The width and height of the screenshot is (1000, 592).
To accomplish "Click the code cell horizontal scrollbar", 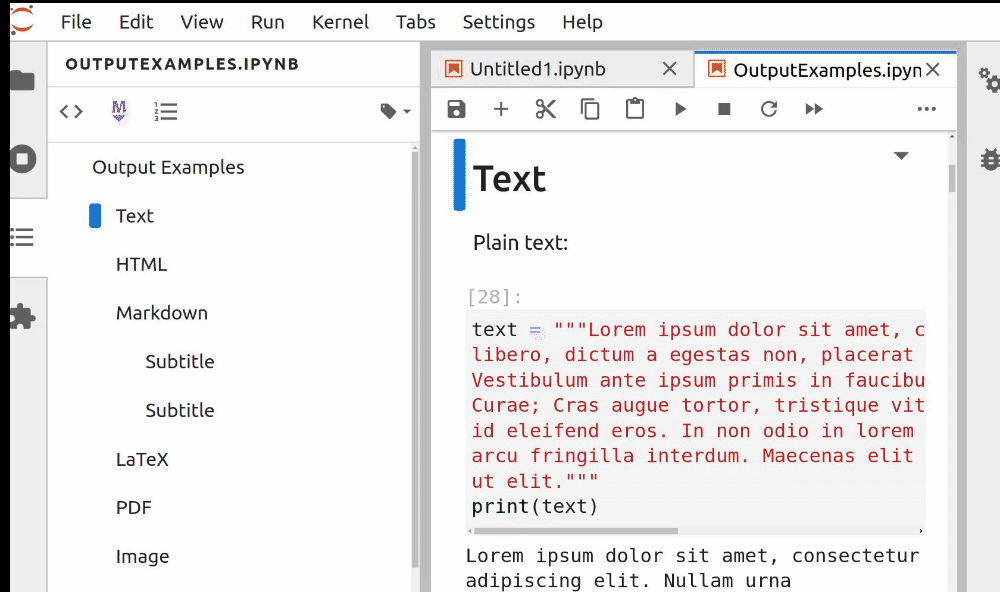I will click(576, 531).
